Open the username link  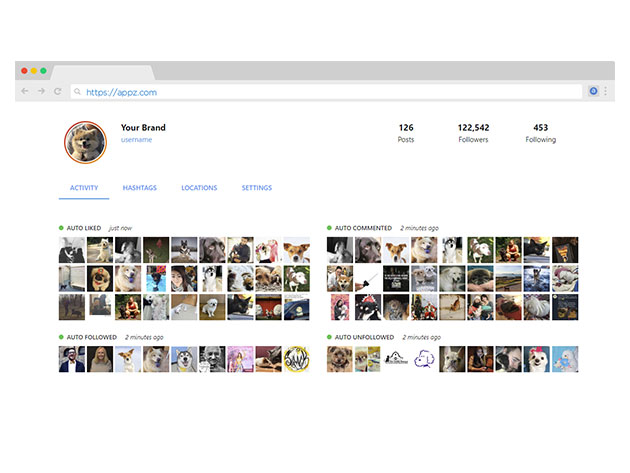(136, 139)
